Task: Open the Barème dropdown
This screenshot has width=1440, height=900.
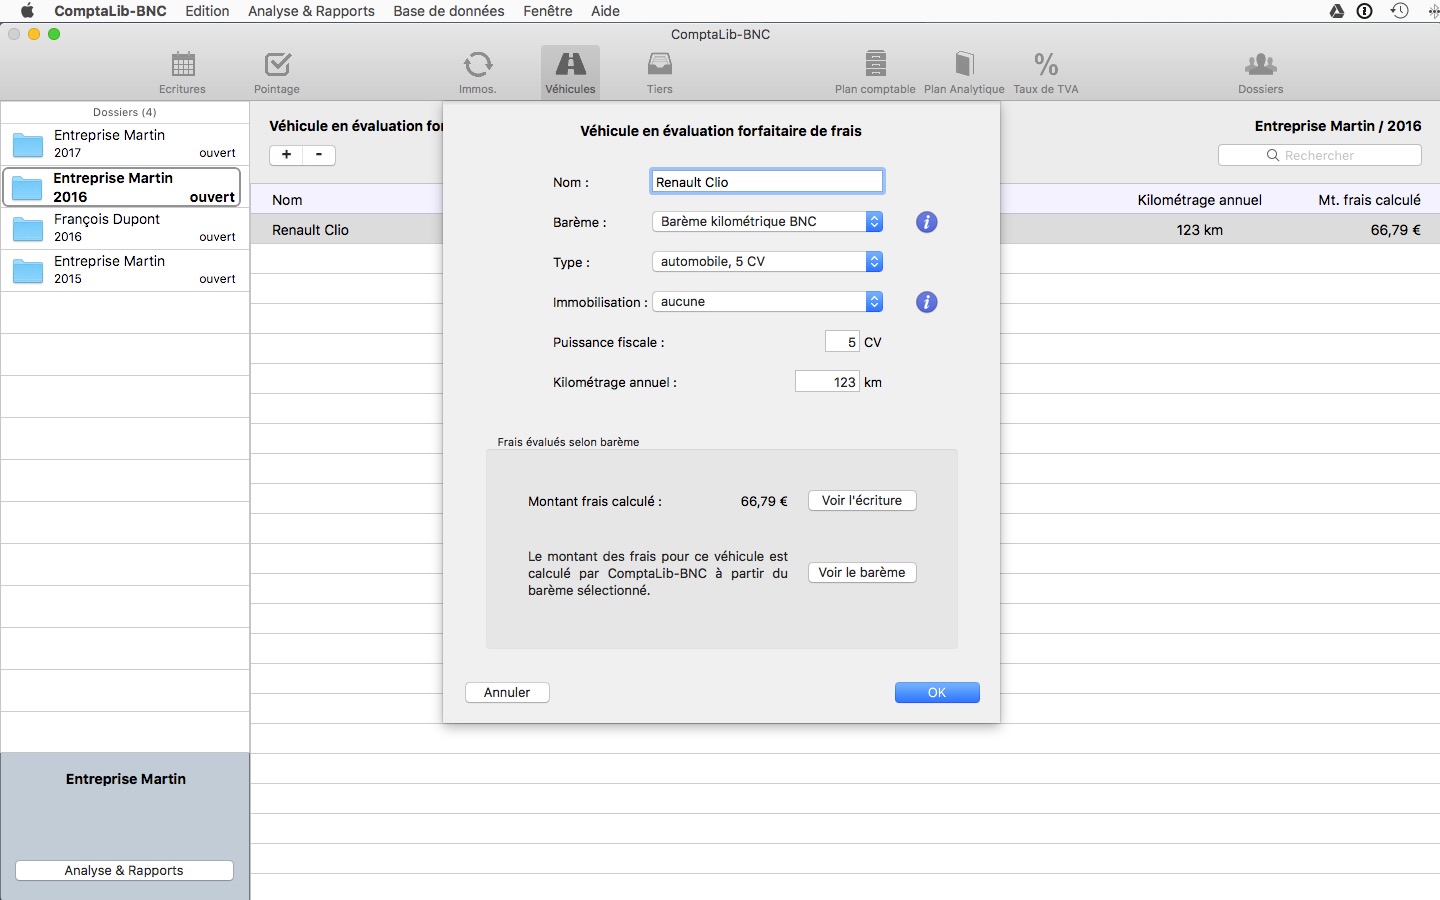Action: pyautogui.click(x=767, y=222)
